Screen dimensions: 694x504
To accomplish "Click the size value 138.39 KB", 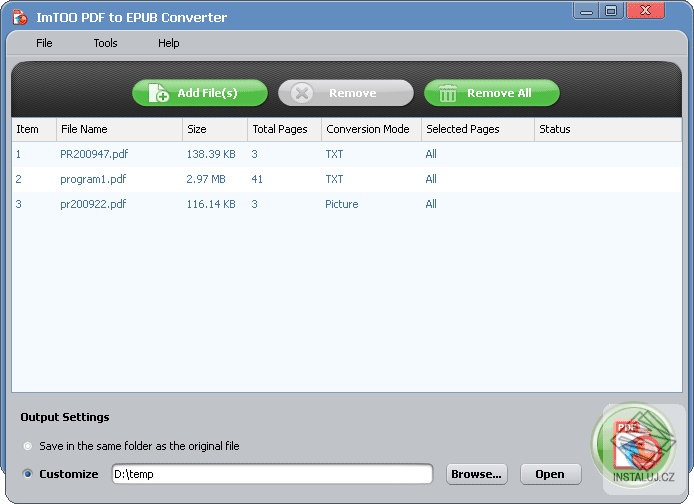I will 211,154.
